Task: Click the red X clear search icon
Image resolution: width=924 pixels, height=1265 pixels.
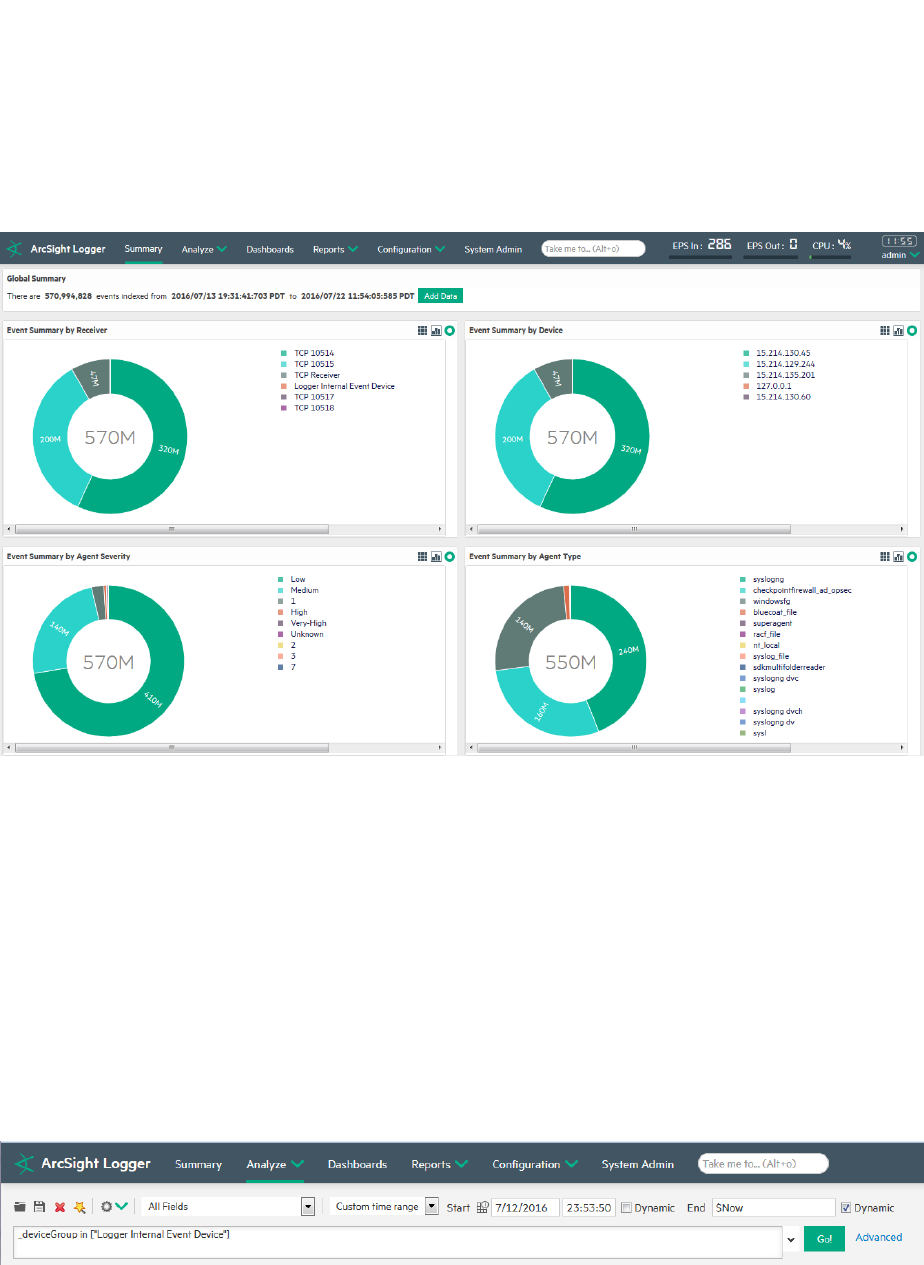Action: click(x=59, y=1207)
